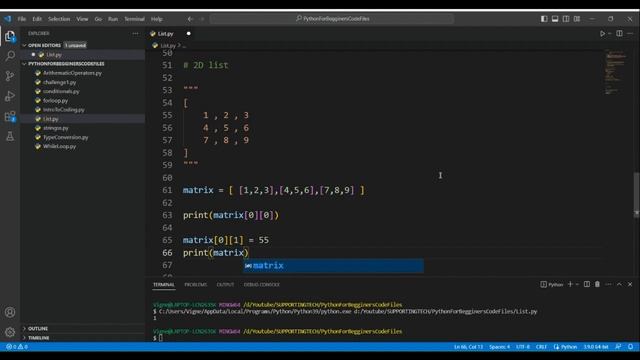This screenshot has height=360, width=640.
Task: Toggle the bottom panel layout button
Action: [x=555, y=19]
